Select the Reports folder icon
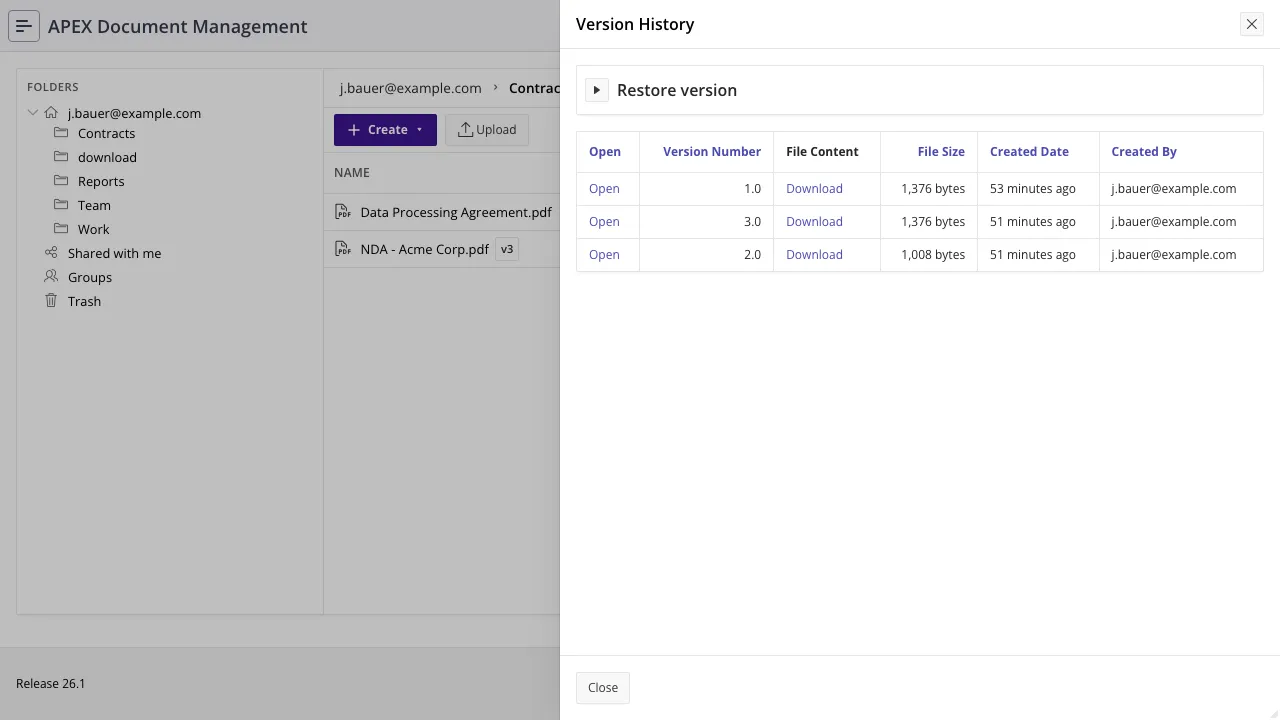The image size is (1280, 720). [61, 181]
